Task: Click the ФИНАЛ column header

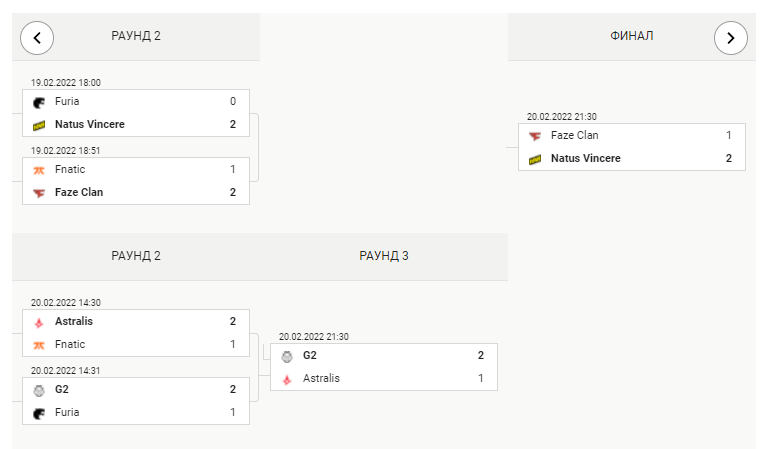Action: (x=632, y=36)
